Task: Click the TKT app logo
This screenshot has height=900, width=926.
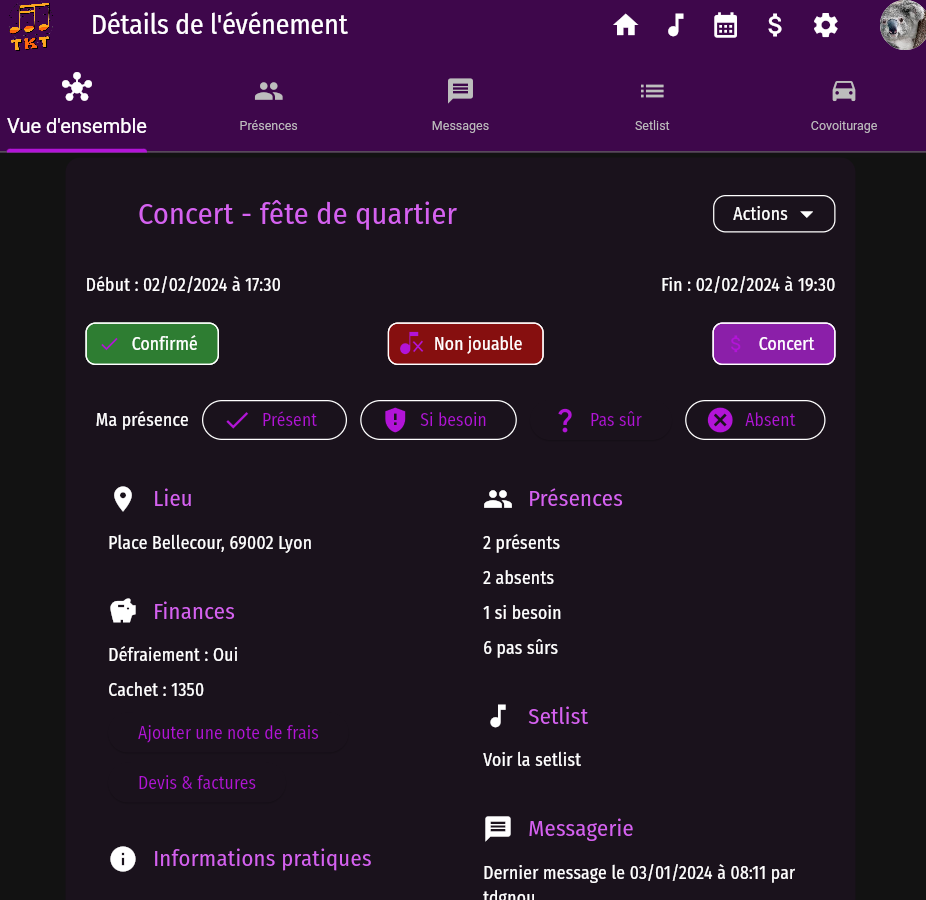Action: click(30, 26)
